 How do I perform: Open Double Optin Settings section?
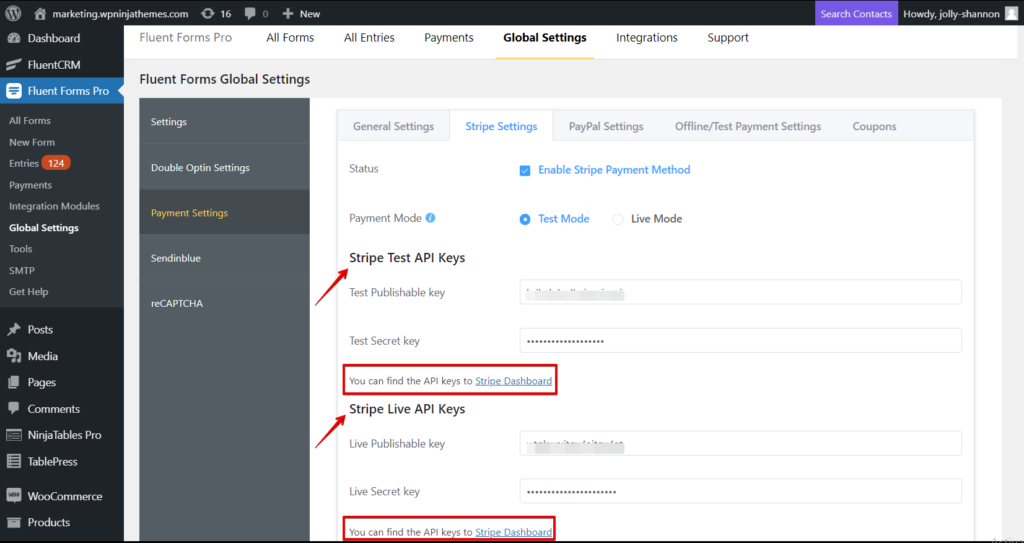coord(225,167)
